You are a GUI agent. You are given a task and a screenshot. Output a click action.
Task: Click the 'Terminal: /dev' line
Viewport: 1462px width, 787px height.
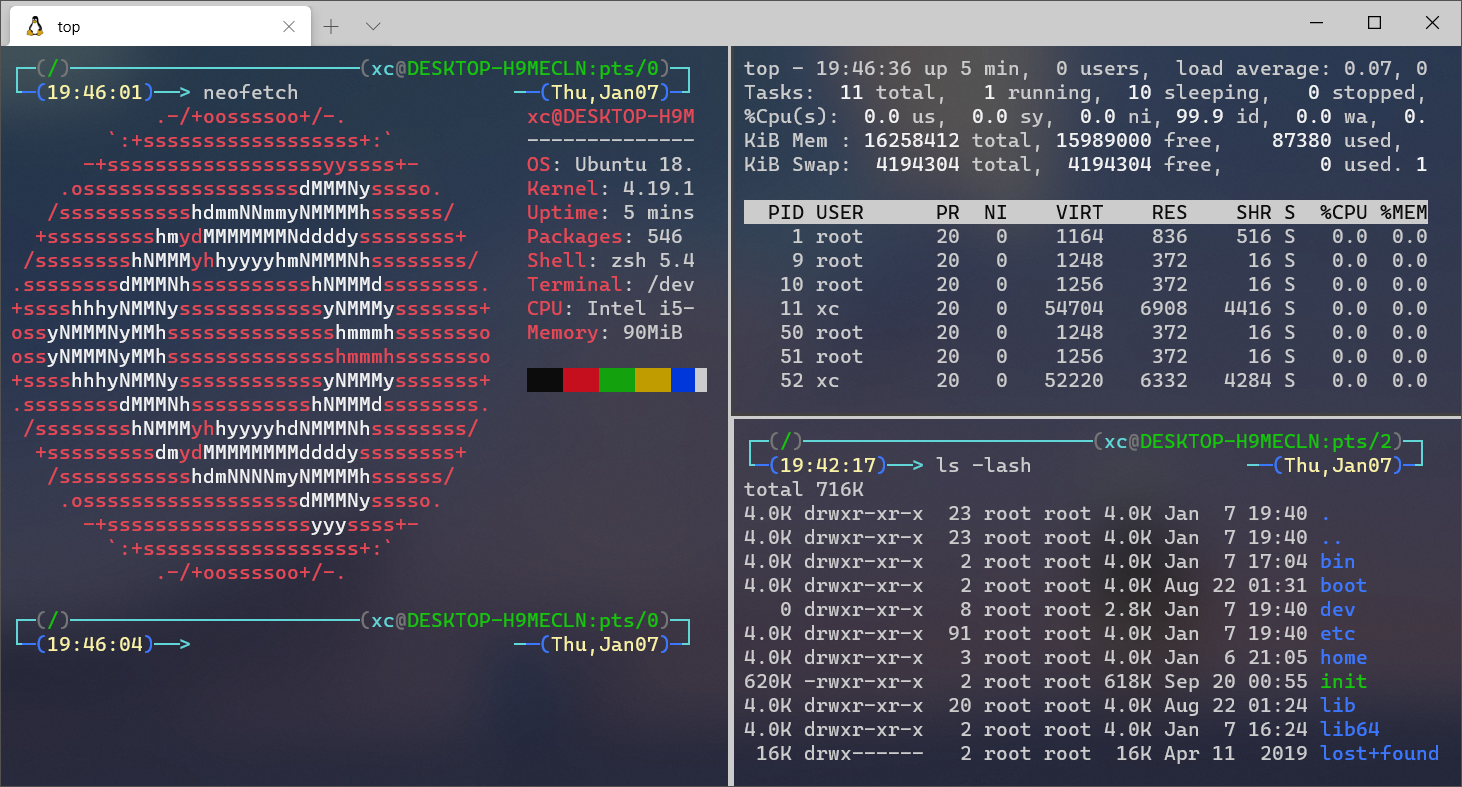click(x=611, y=285)
